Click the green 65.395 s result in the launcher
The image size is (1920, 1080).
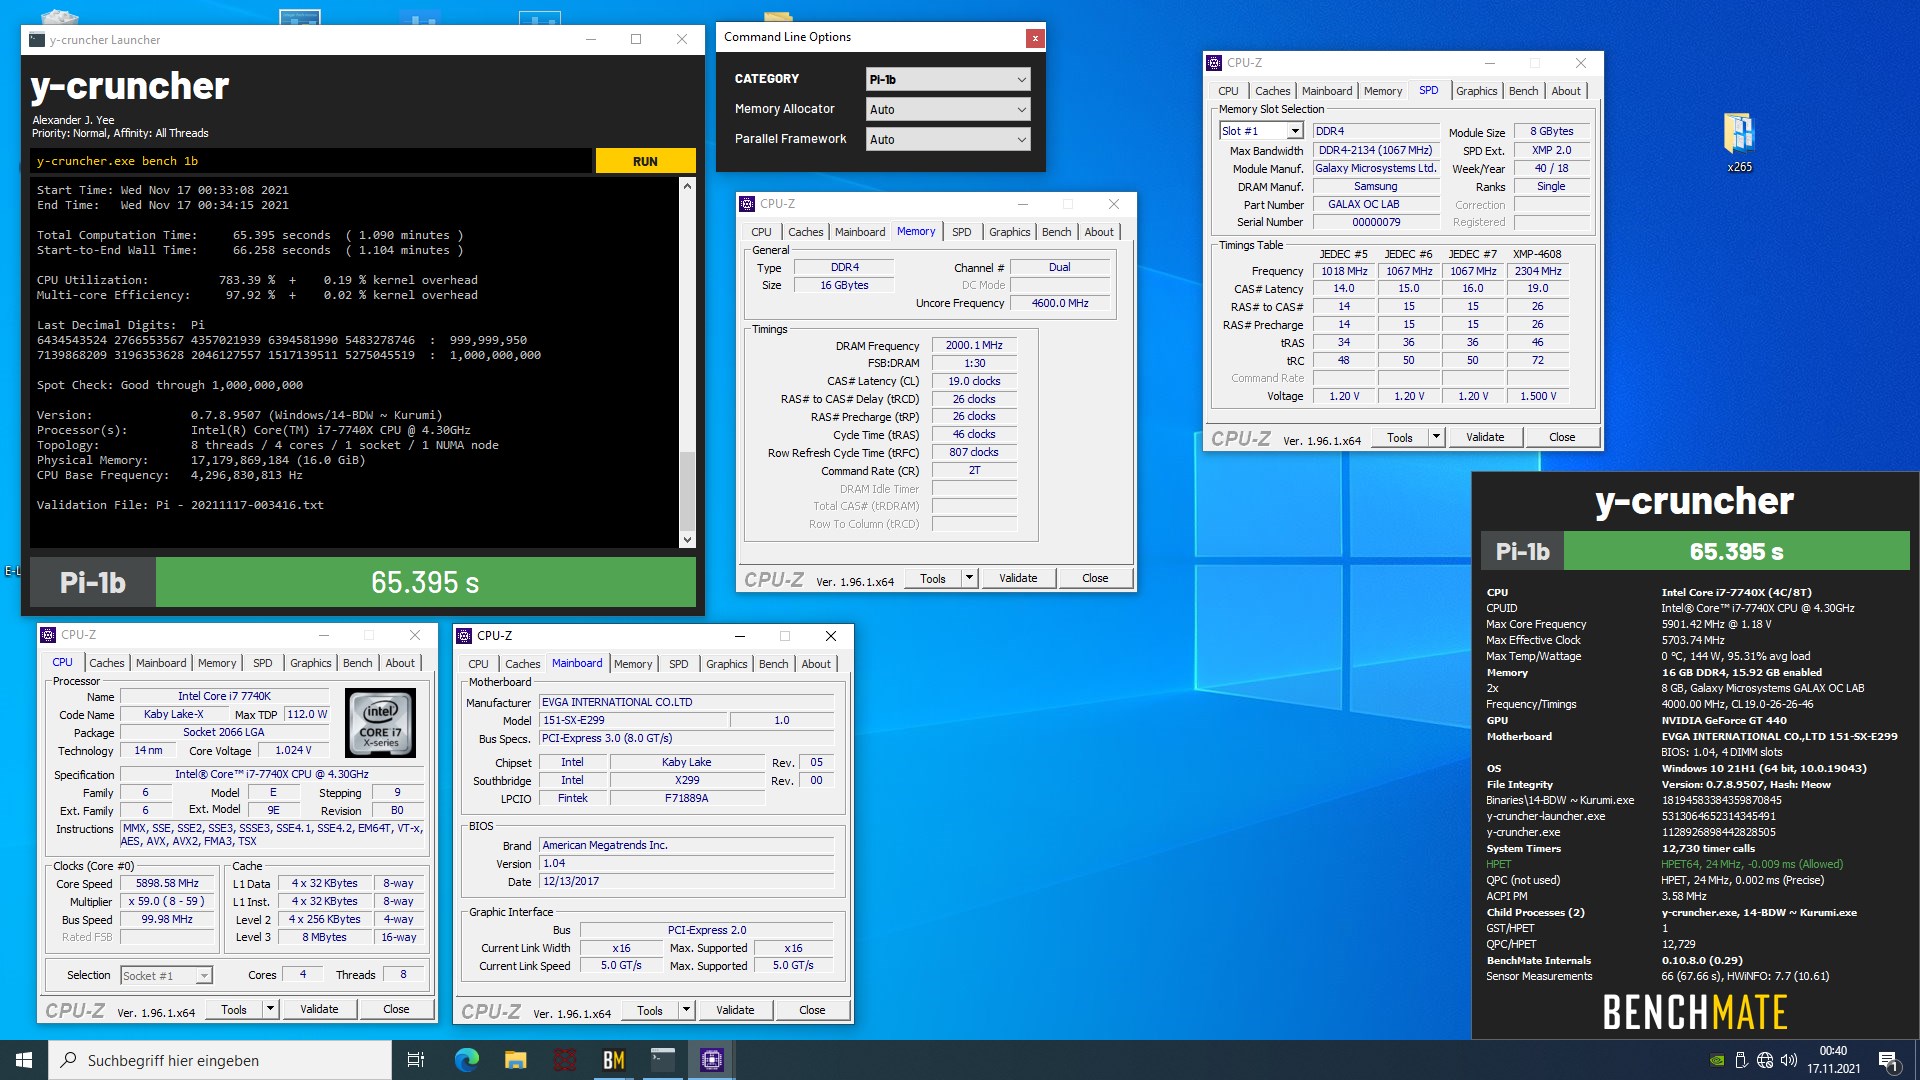(425, 582)
